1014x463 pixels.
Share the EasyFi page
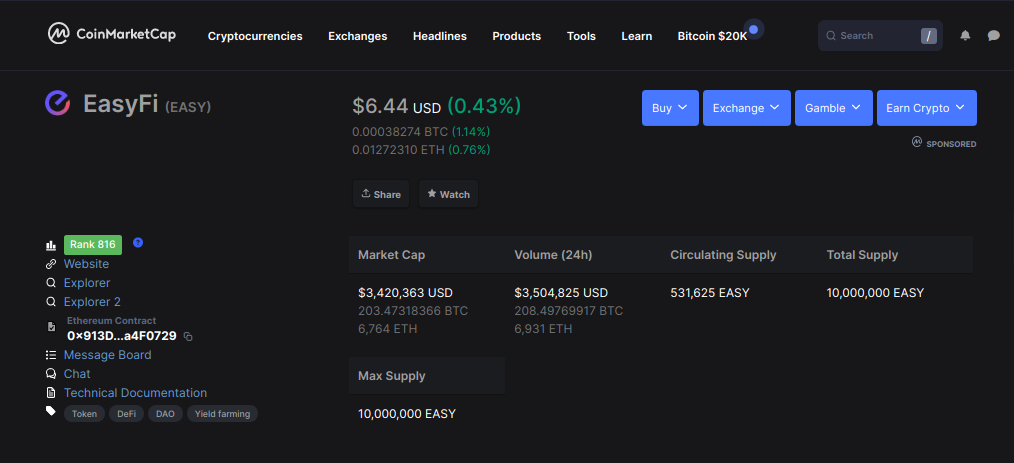(x=381, y=194)
